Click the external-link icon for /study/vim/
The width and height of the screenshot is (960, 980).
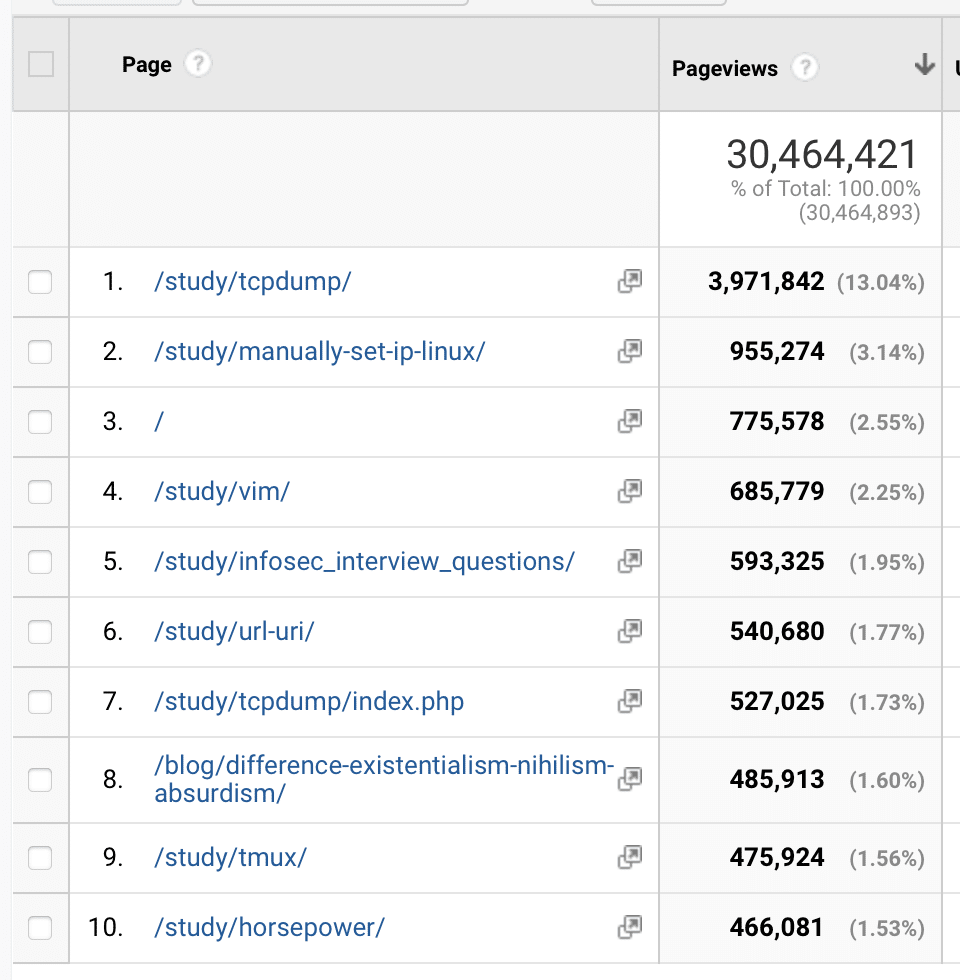630,491
